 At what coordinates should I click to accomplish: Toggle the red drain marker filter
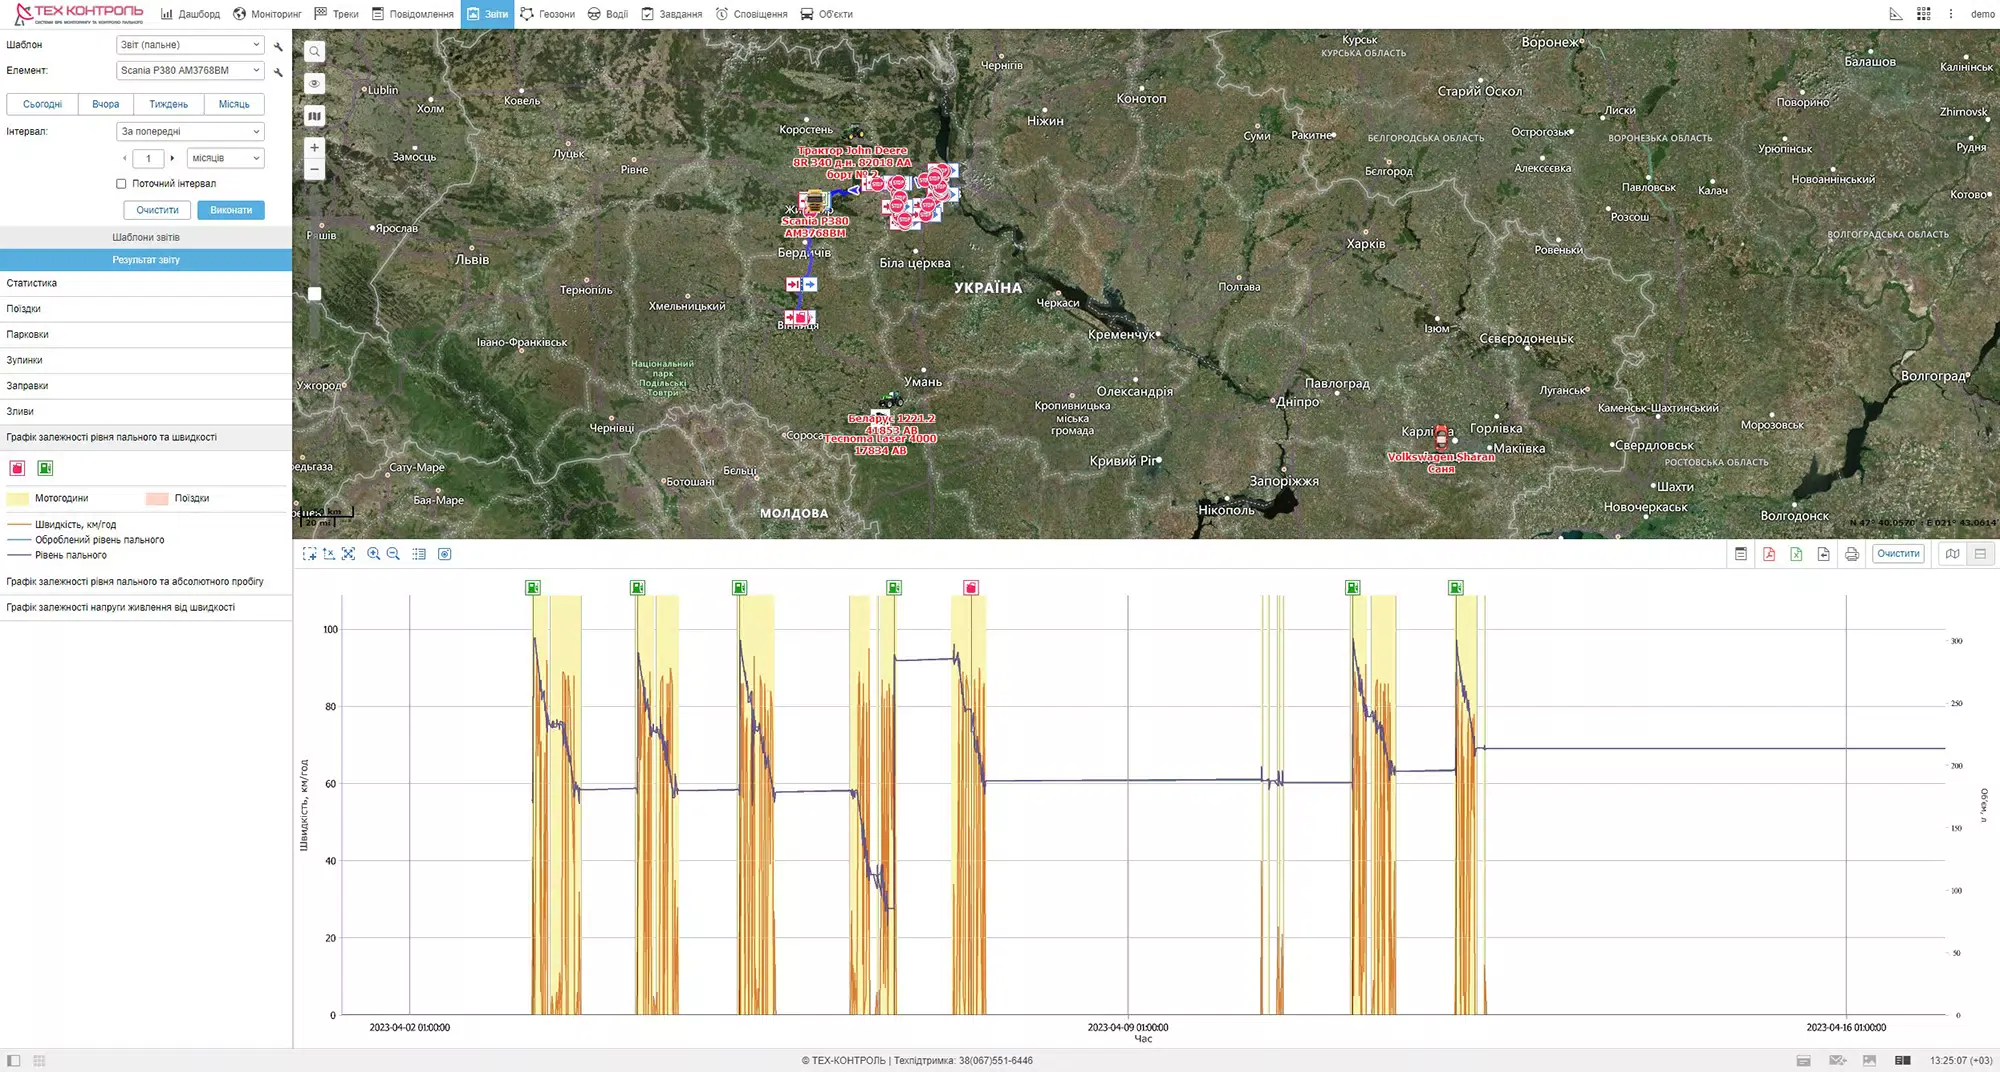tap(17, 468)
